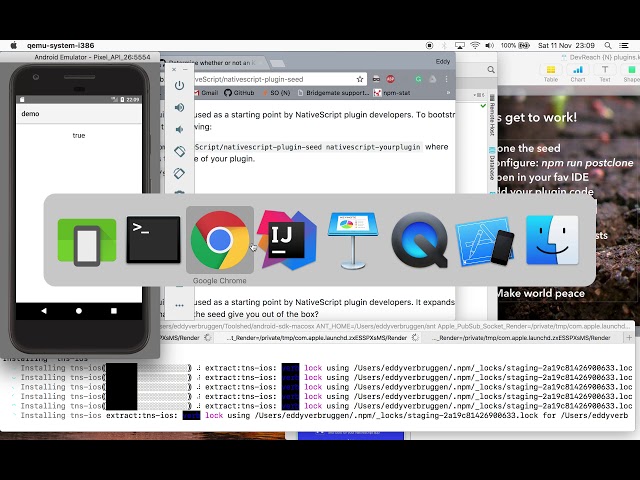The width and height of the screenshot is (640, 480).
Task: Click the Eddy profile button in Chrome
Action: click(443, 62)
